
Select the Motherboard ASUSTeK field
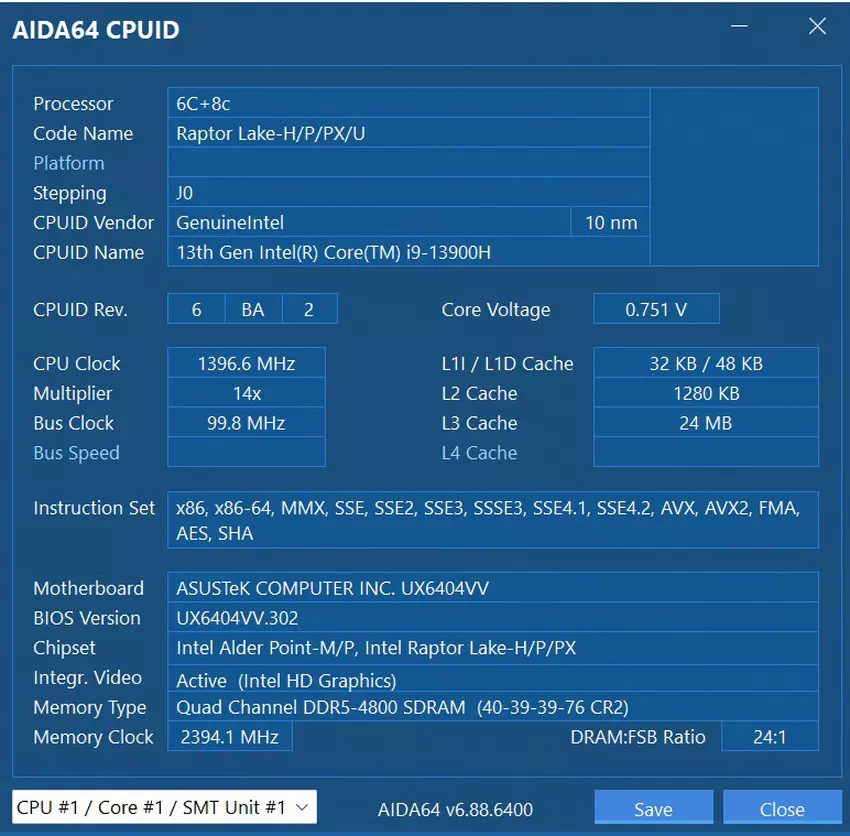[492, 588]
